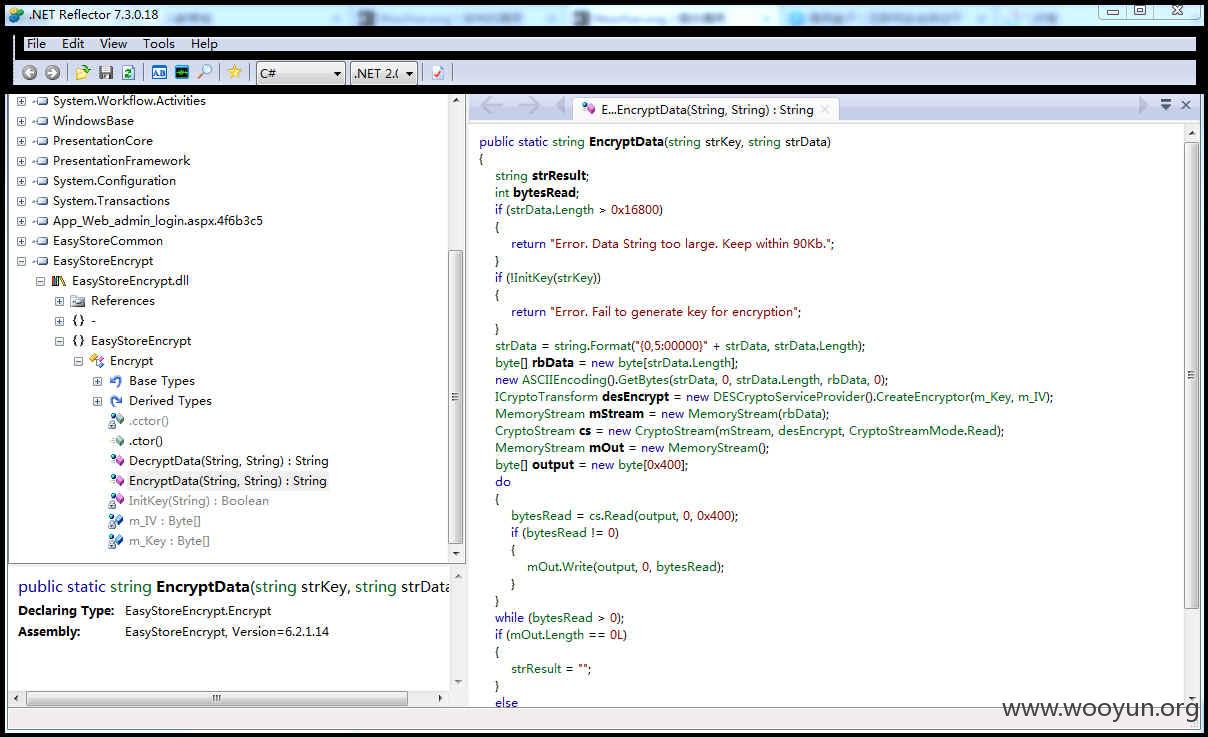Go back using code pane left arrow
The image size is (1208, 737).
491,106
